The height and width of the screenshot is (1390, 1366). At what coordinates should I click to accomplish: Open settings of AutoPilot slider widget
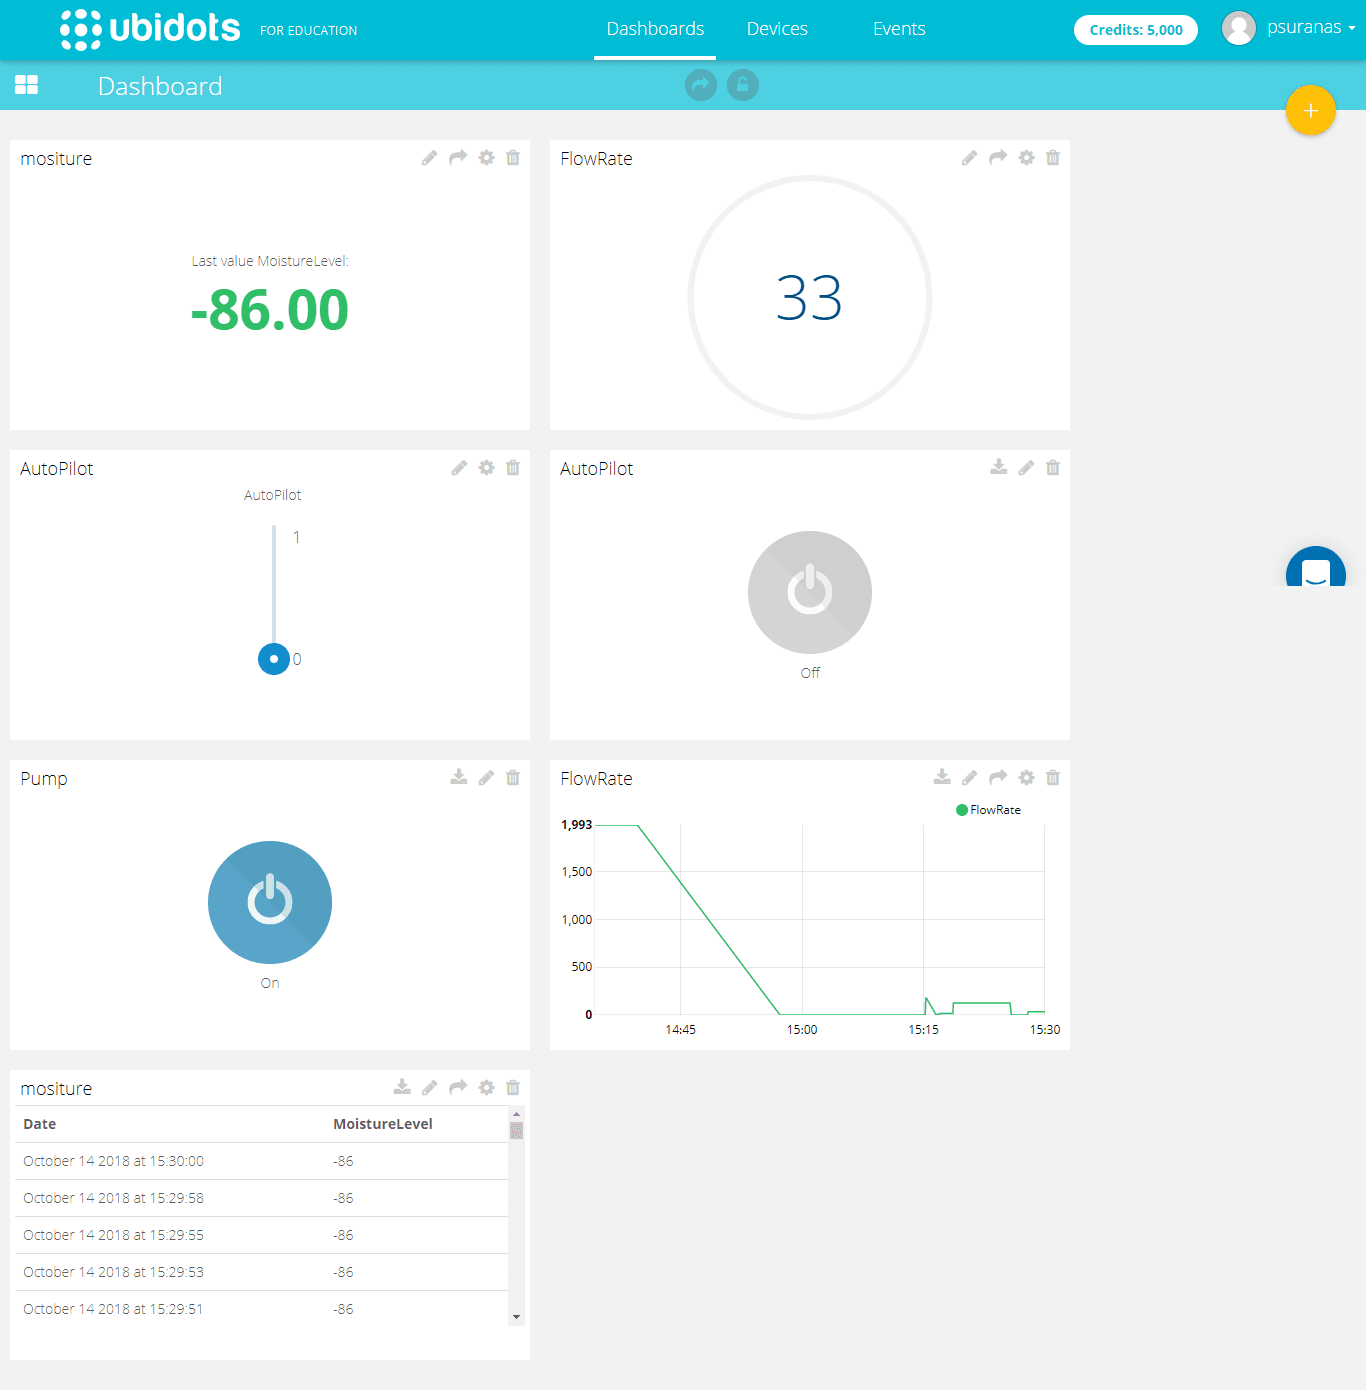(x=486, y=468)
